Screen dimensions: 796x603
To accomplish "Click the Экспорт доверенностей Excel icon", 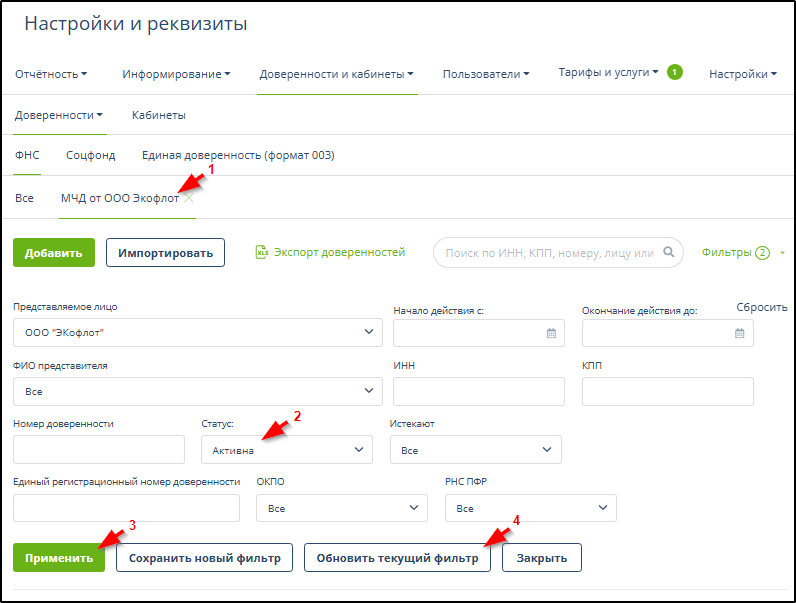I will [263, 253].
